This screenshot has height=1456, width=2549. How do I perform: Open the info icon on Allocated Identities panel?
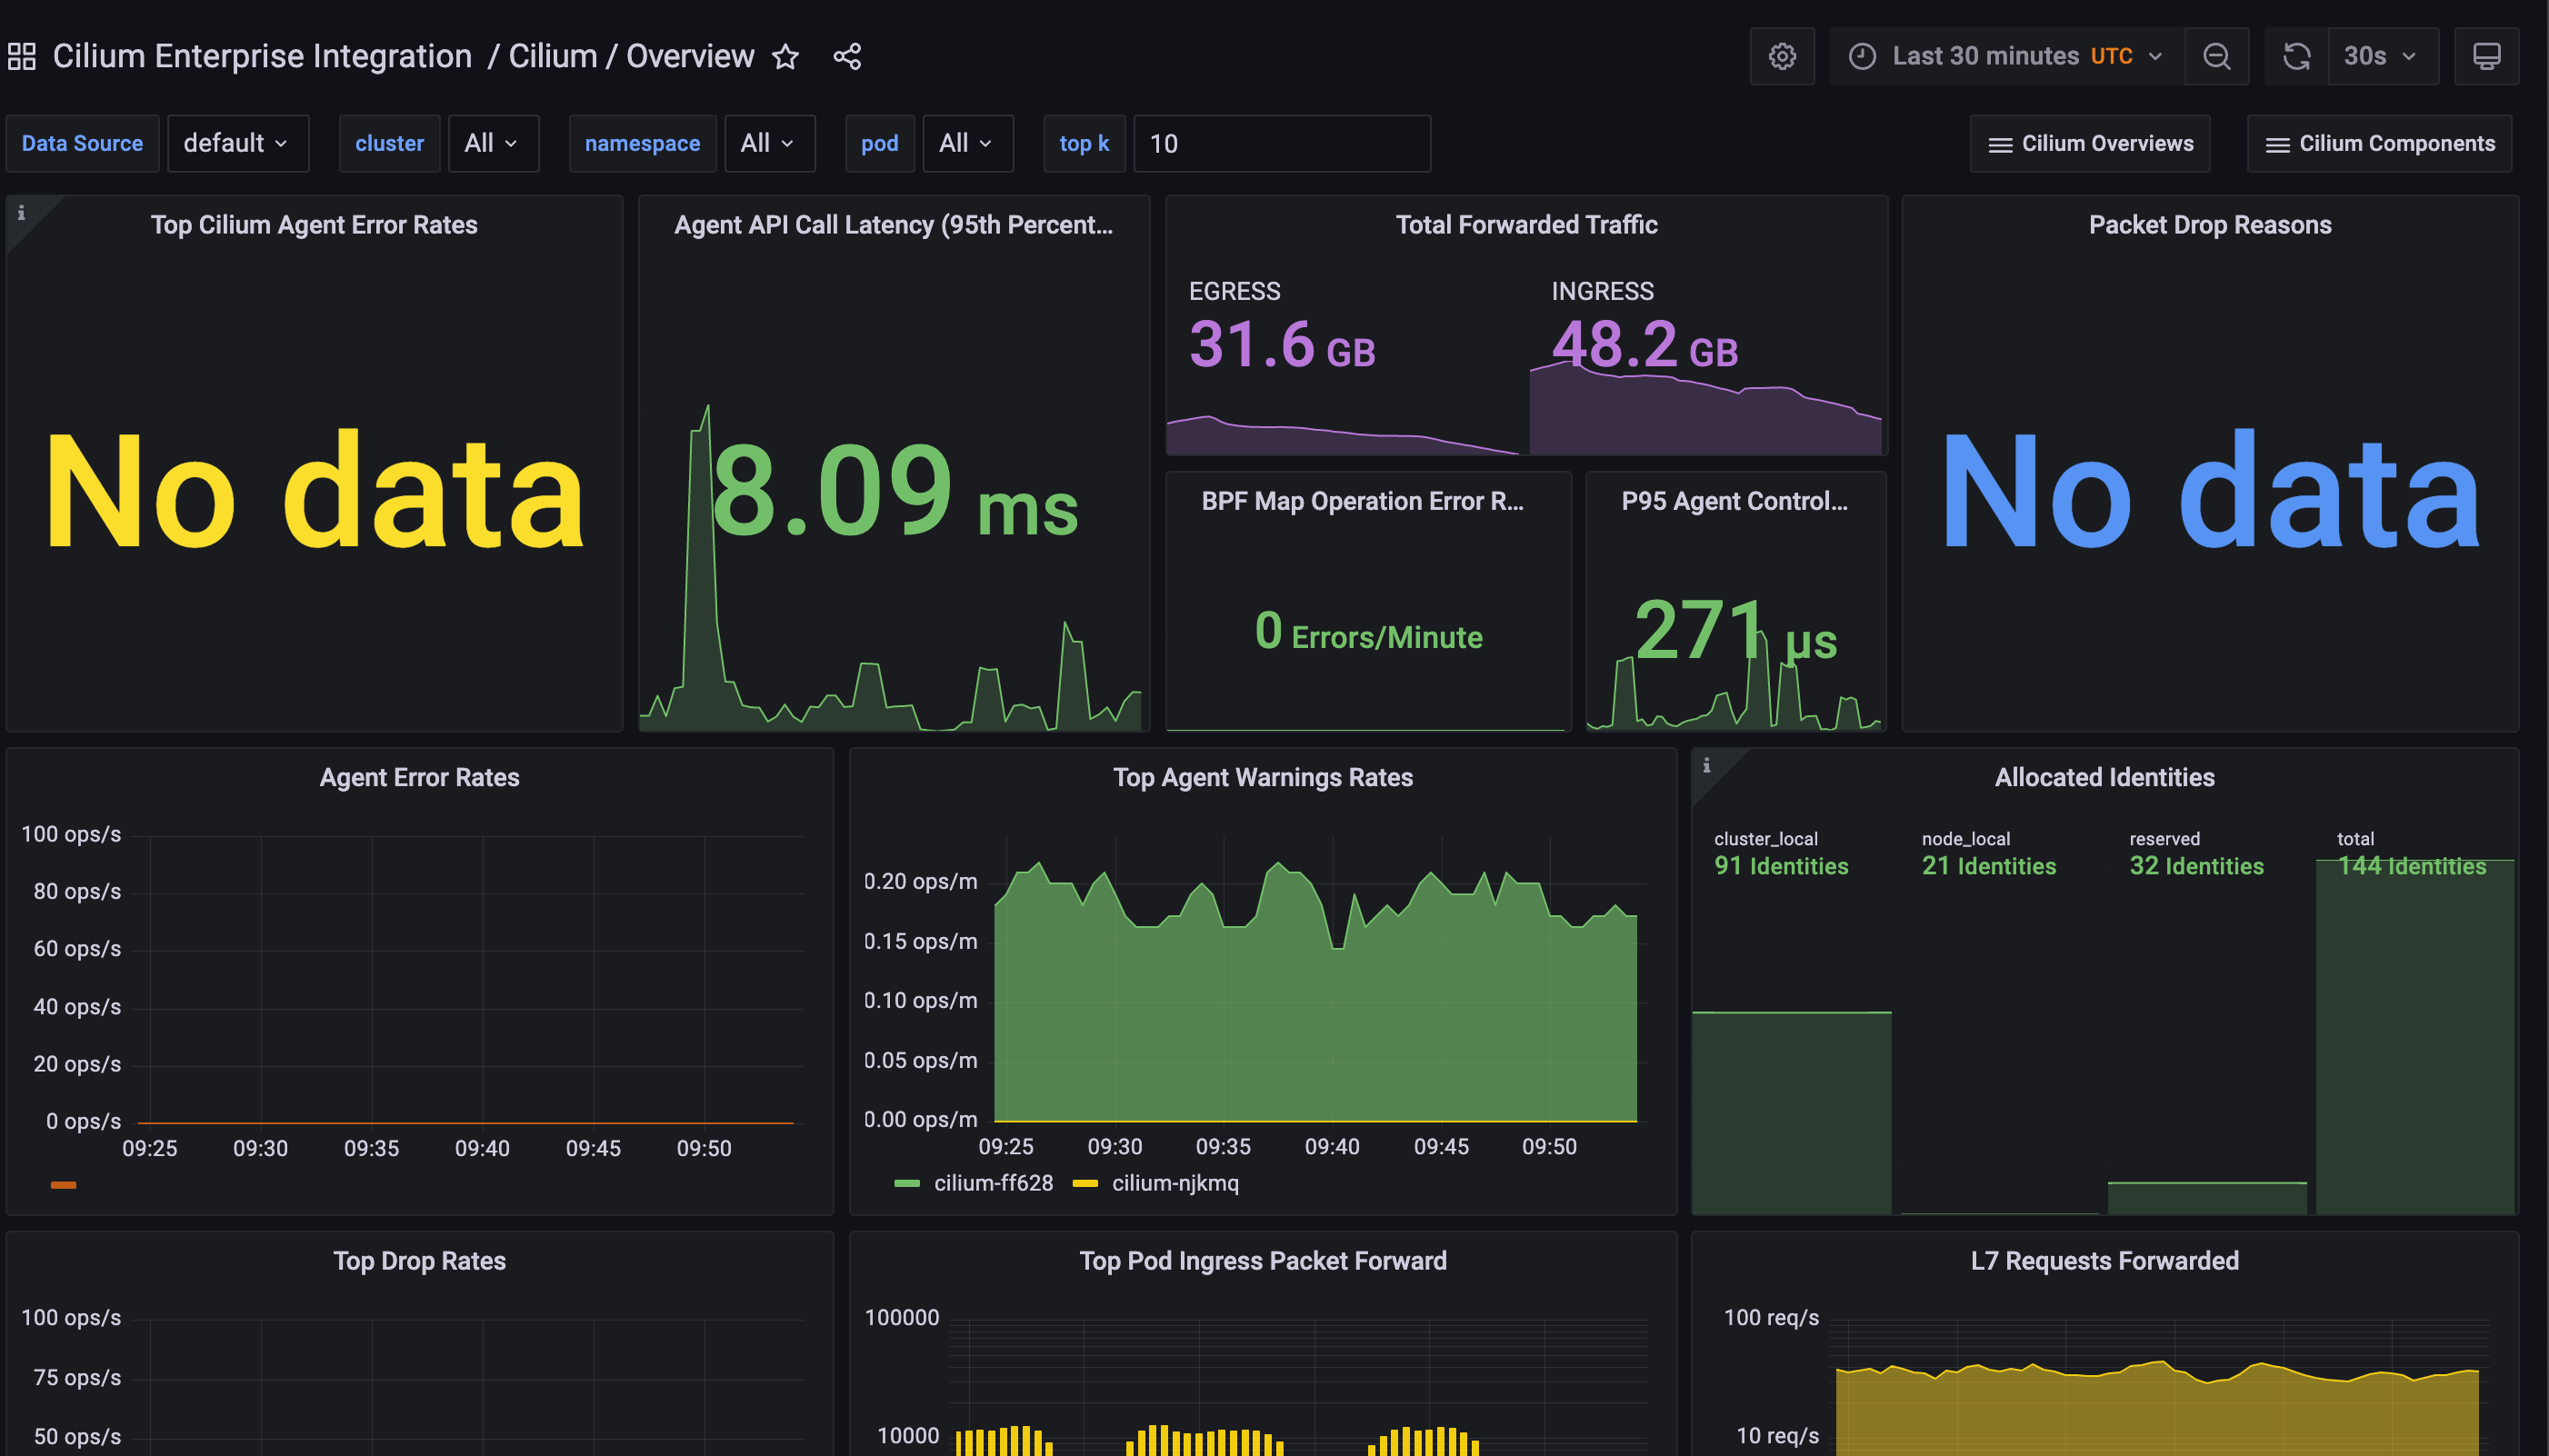(1707, 765)
